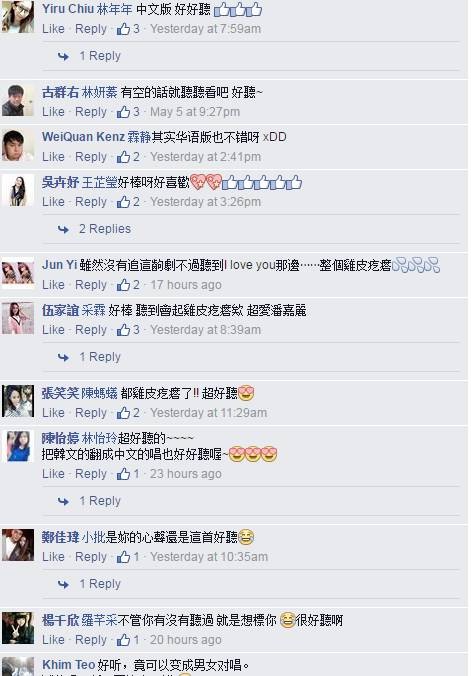The height and width of the screenshot is (676, 471).
Task: Like Yiru Chiu's comment
Action: (53, 29)
